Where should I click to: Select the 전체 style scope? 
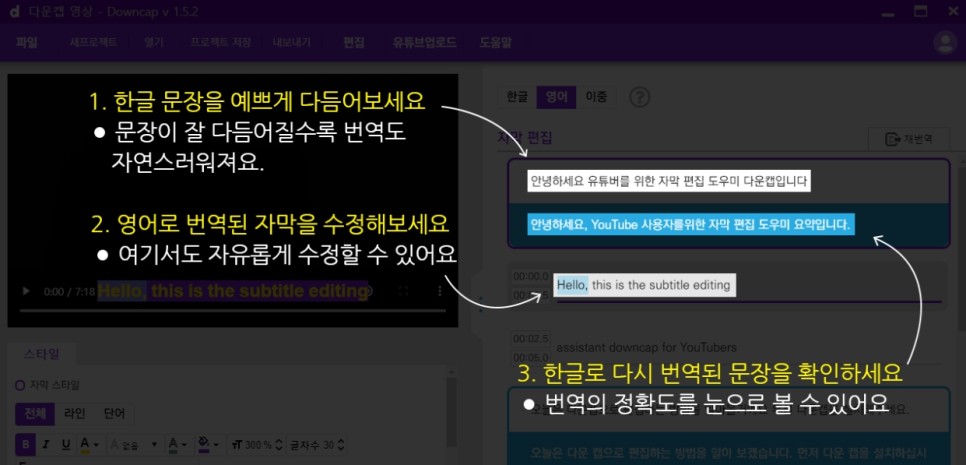pos(34,414)
